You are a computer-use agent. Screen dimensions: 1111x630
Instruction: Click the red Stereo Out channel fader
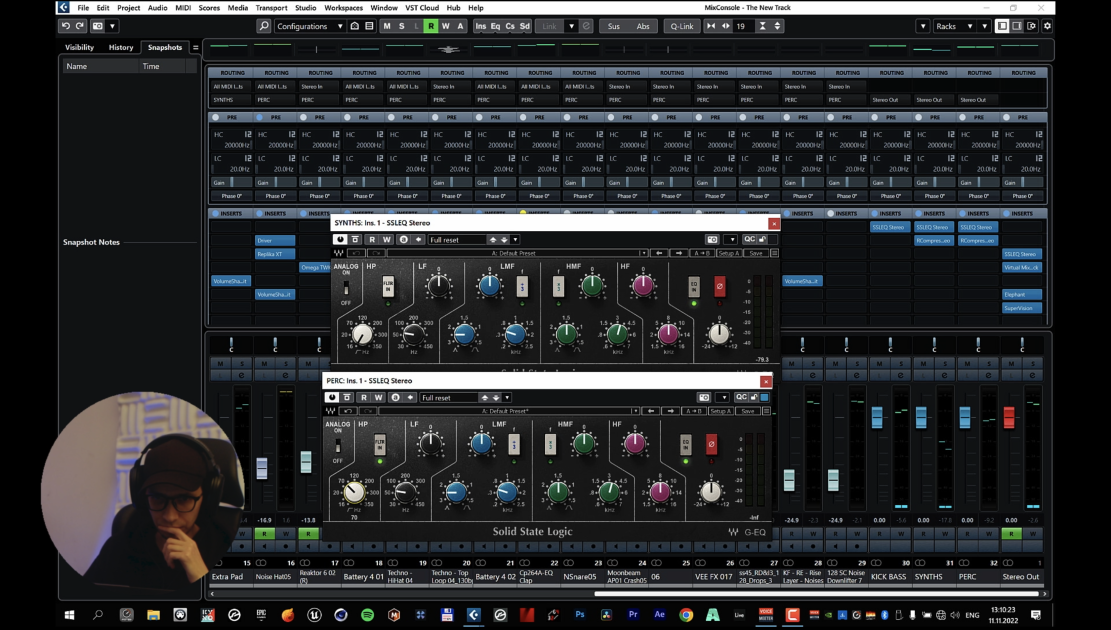(x=1009, y=417)
